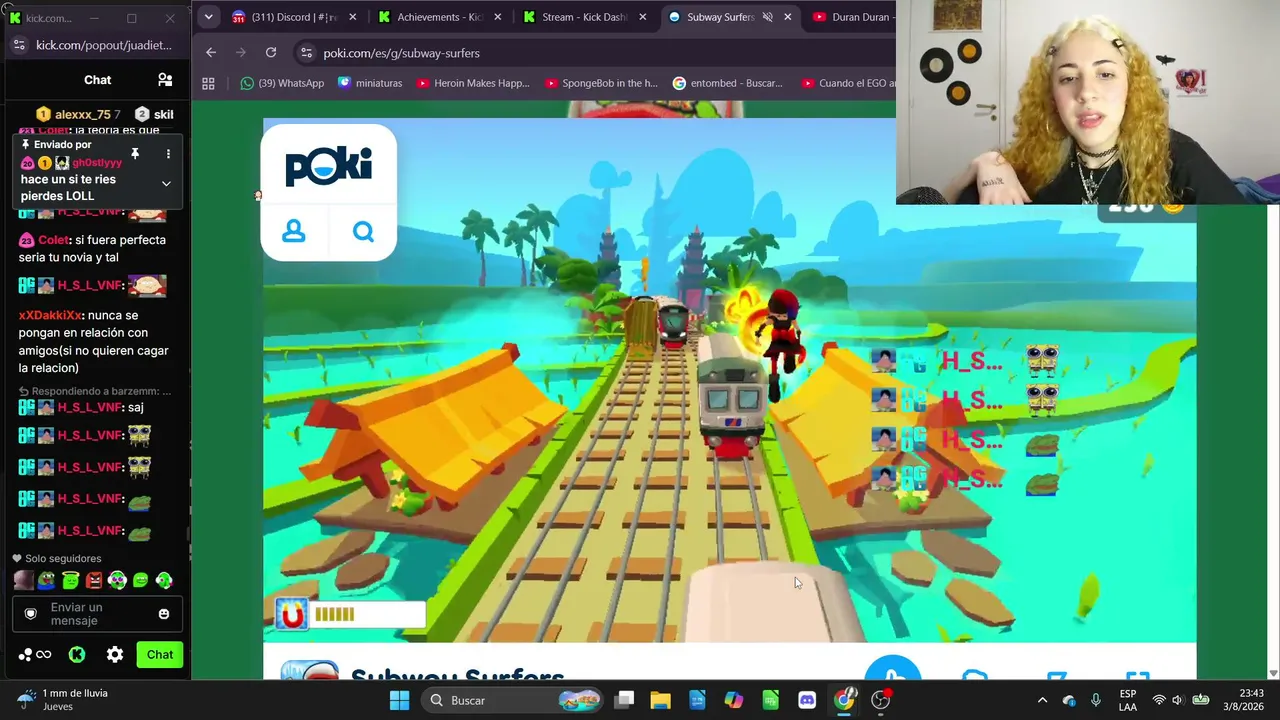Screen dimensions: 1280x720
Task: Open 'Heroin Makes Happ...' bookmark
Action: [472, 83]
